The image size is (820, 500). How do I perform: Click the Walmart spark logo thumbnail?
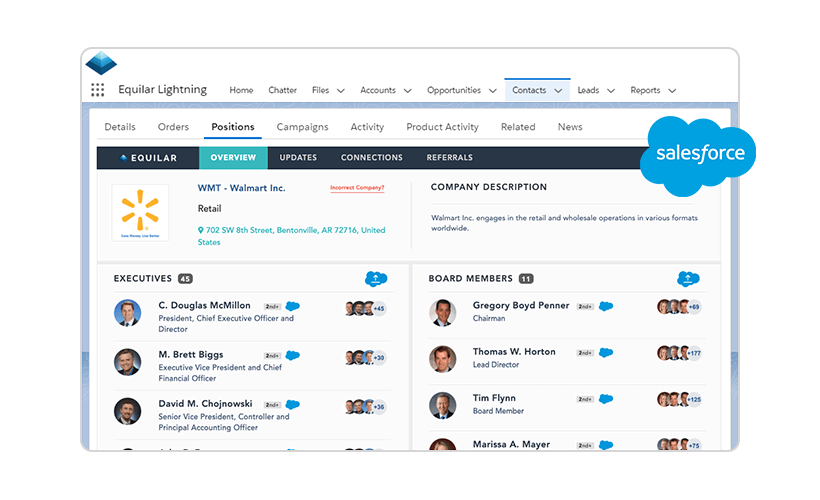pos(140,212)
